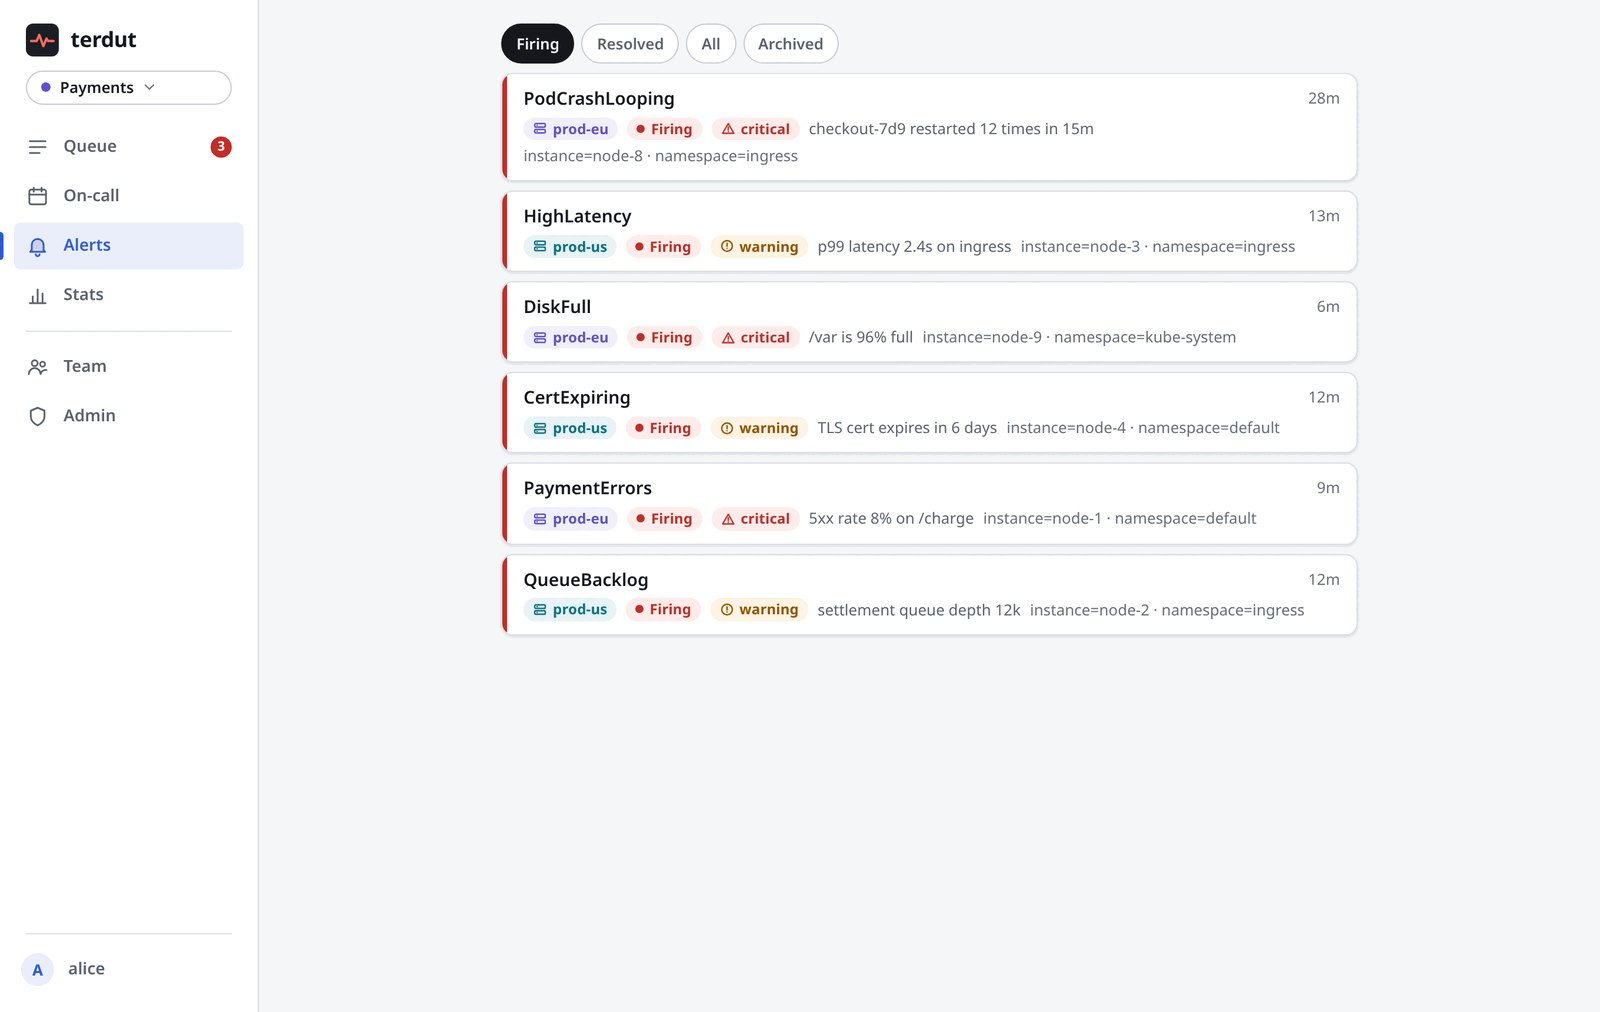
Task: Select the All filter tab
Action: pyautogui.click(x=711, y=44)
